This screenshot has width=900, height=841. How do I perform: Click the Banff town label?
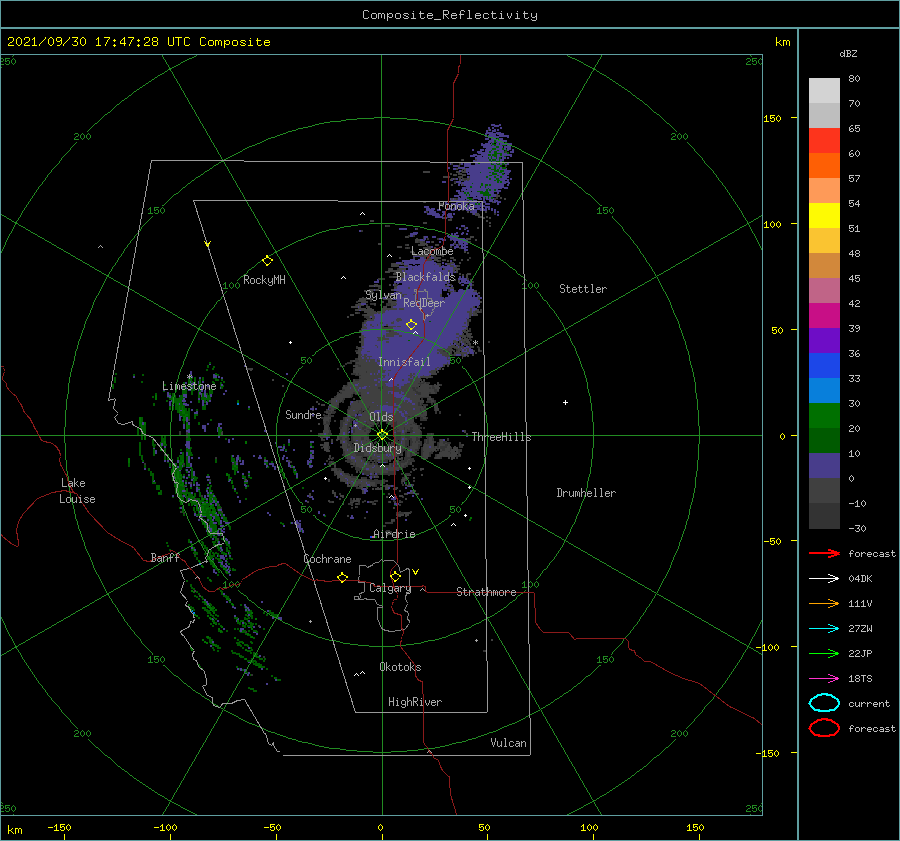pos(165,558)
